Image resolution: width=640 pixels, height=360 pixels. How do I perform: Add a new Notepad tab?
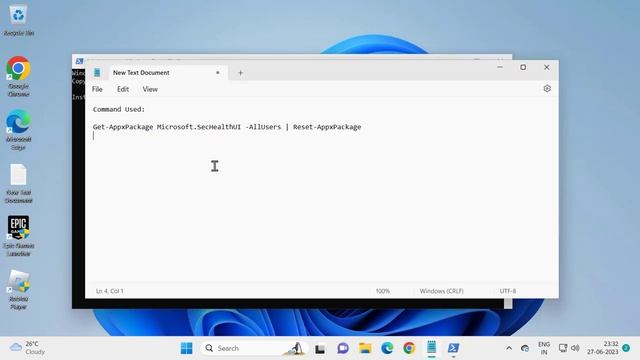coord(240,73)
